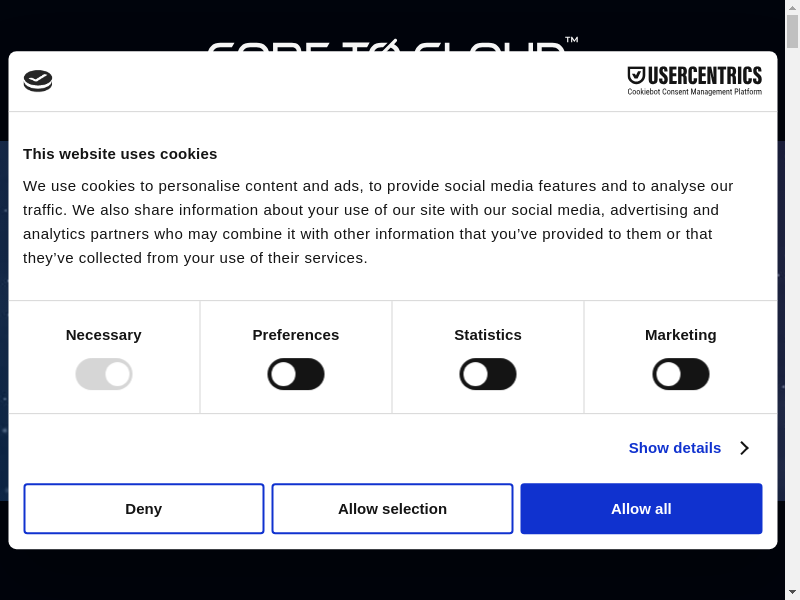The width and height of the screenshot is (800, 600).
Task: Expand the Show details link
Action: click(675, 448)
